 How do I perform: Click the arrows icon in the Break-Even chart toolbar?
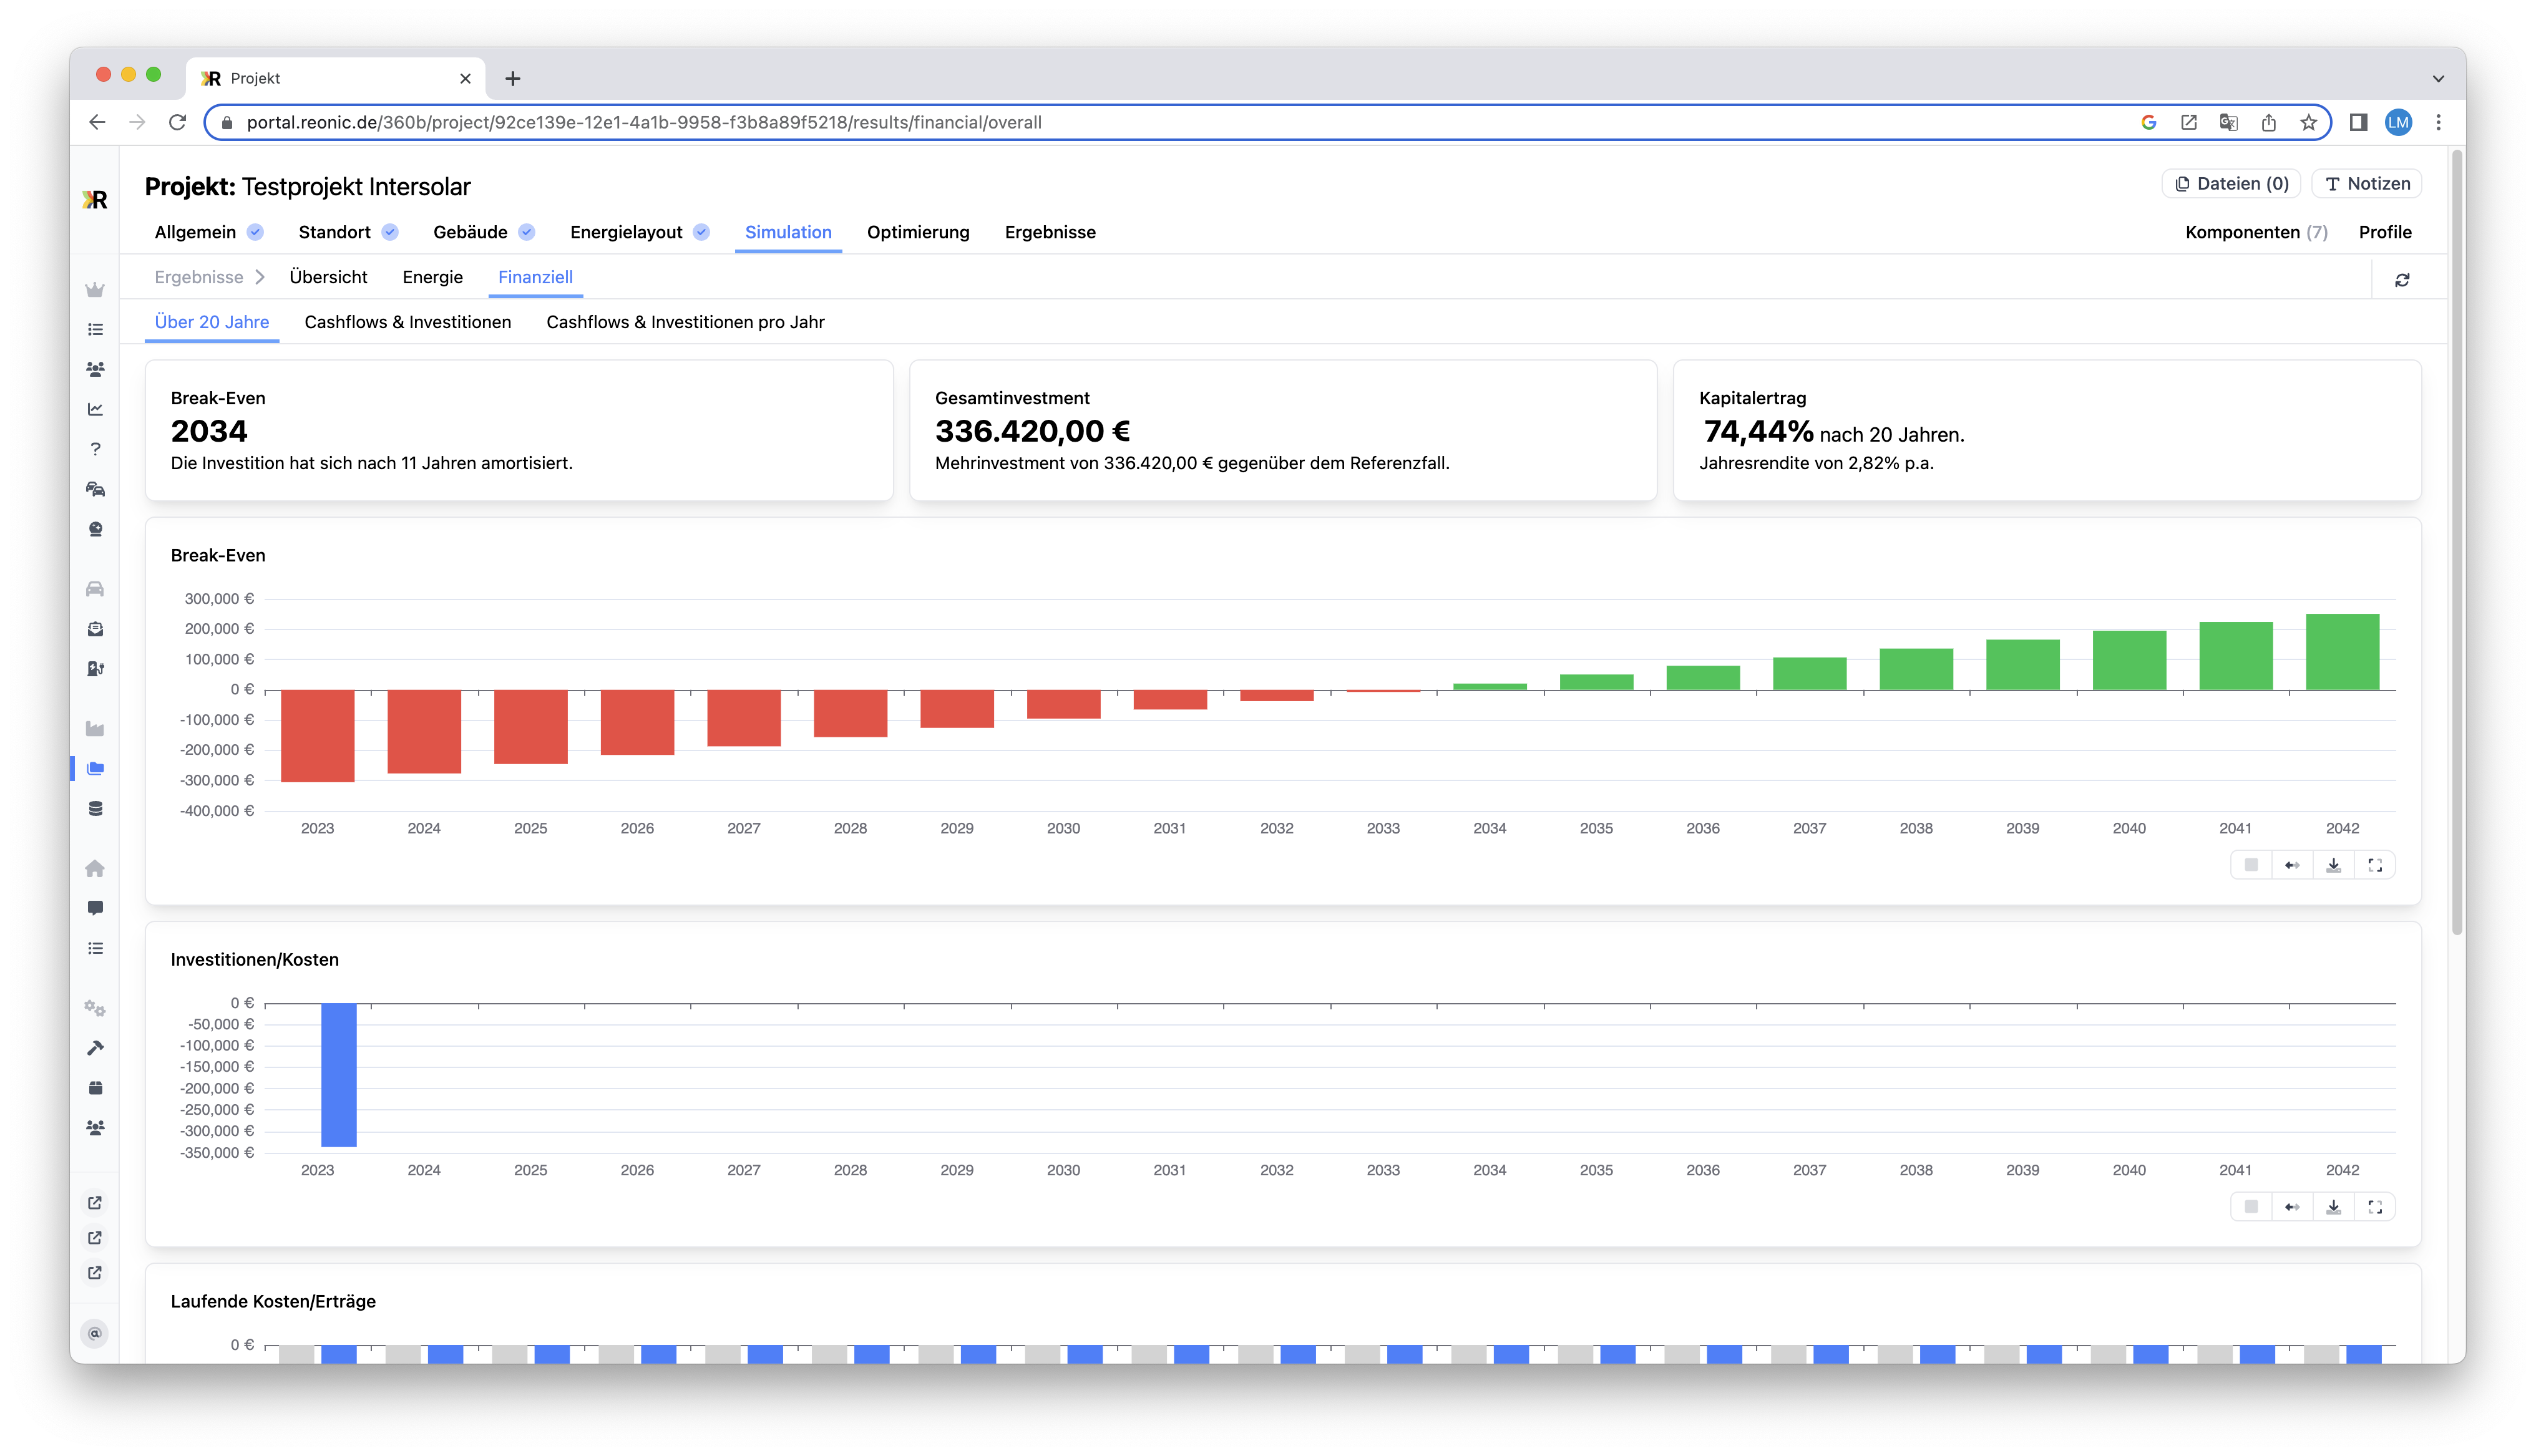point(2292,865)
